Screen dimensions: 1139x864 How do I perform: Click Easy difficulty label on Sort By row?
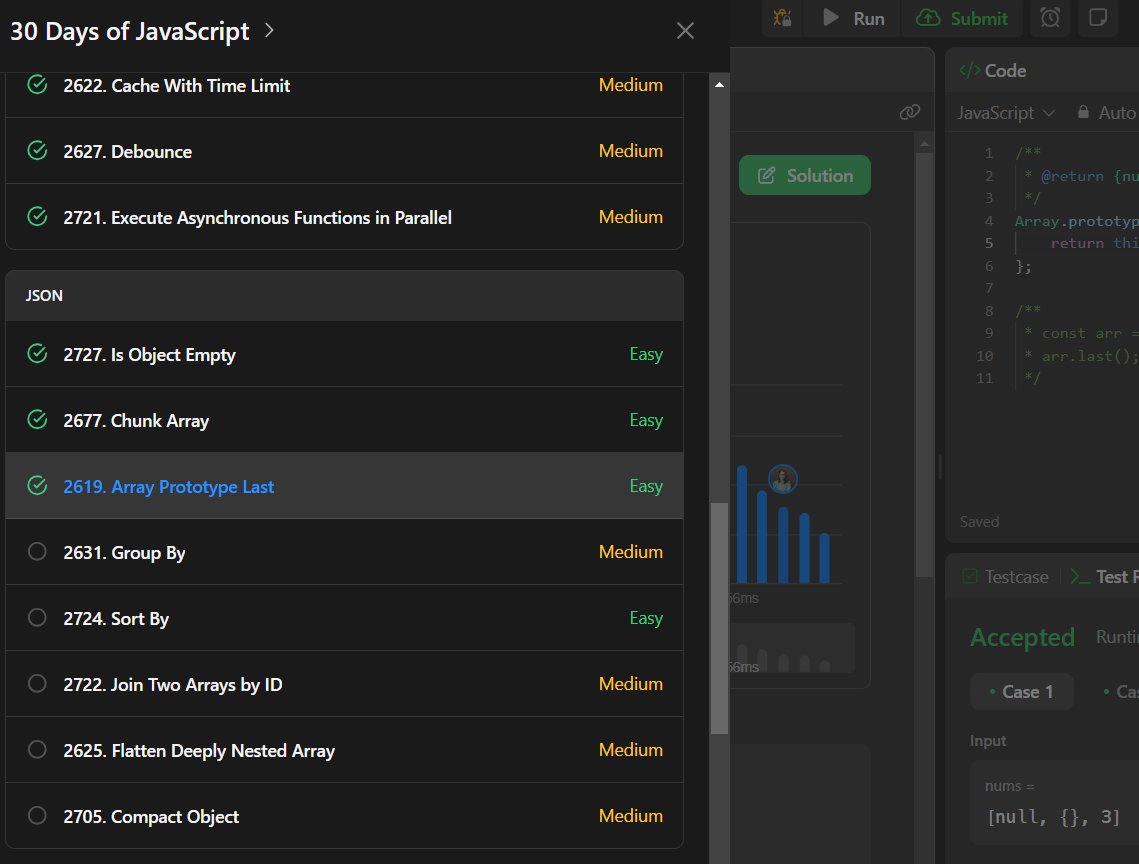point(646,618)
